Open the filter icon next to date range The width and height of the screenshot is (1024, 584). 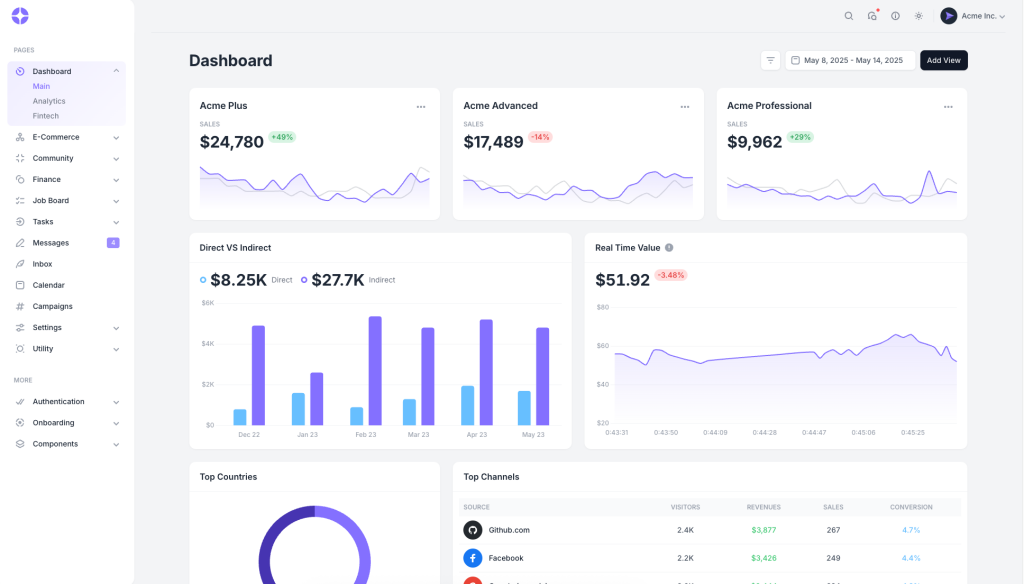pyautogui.click(x=770, y=60)
